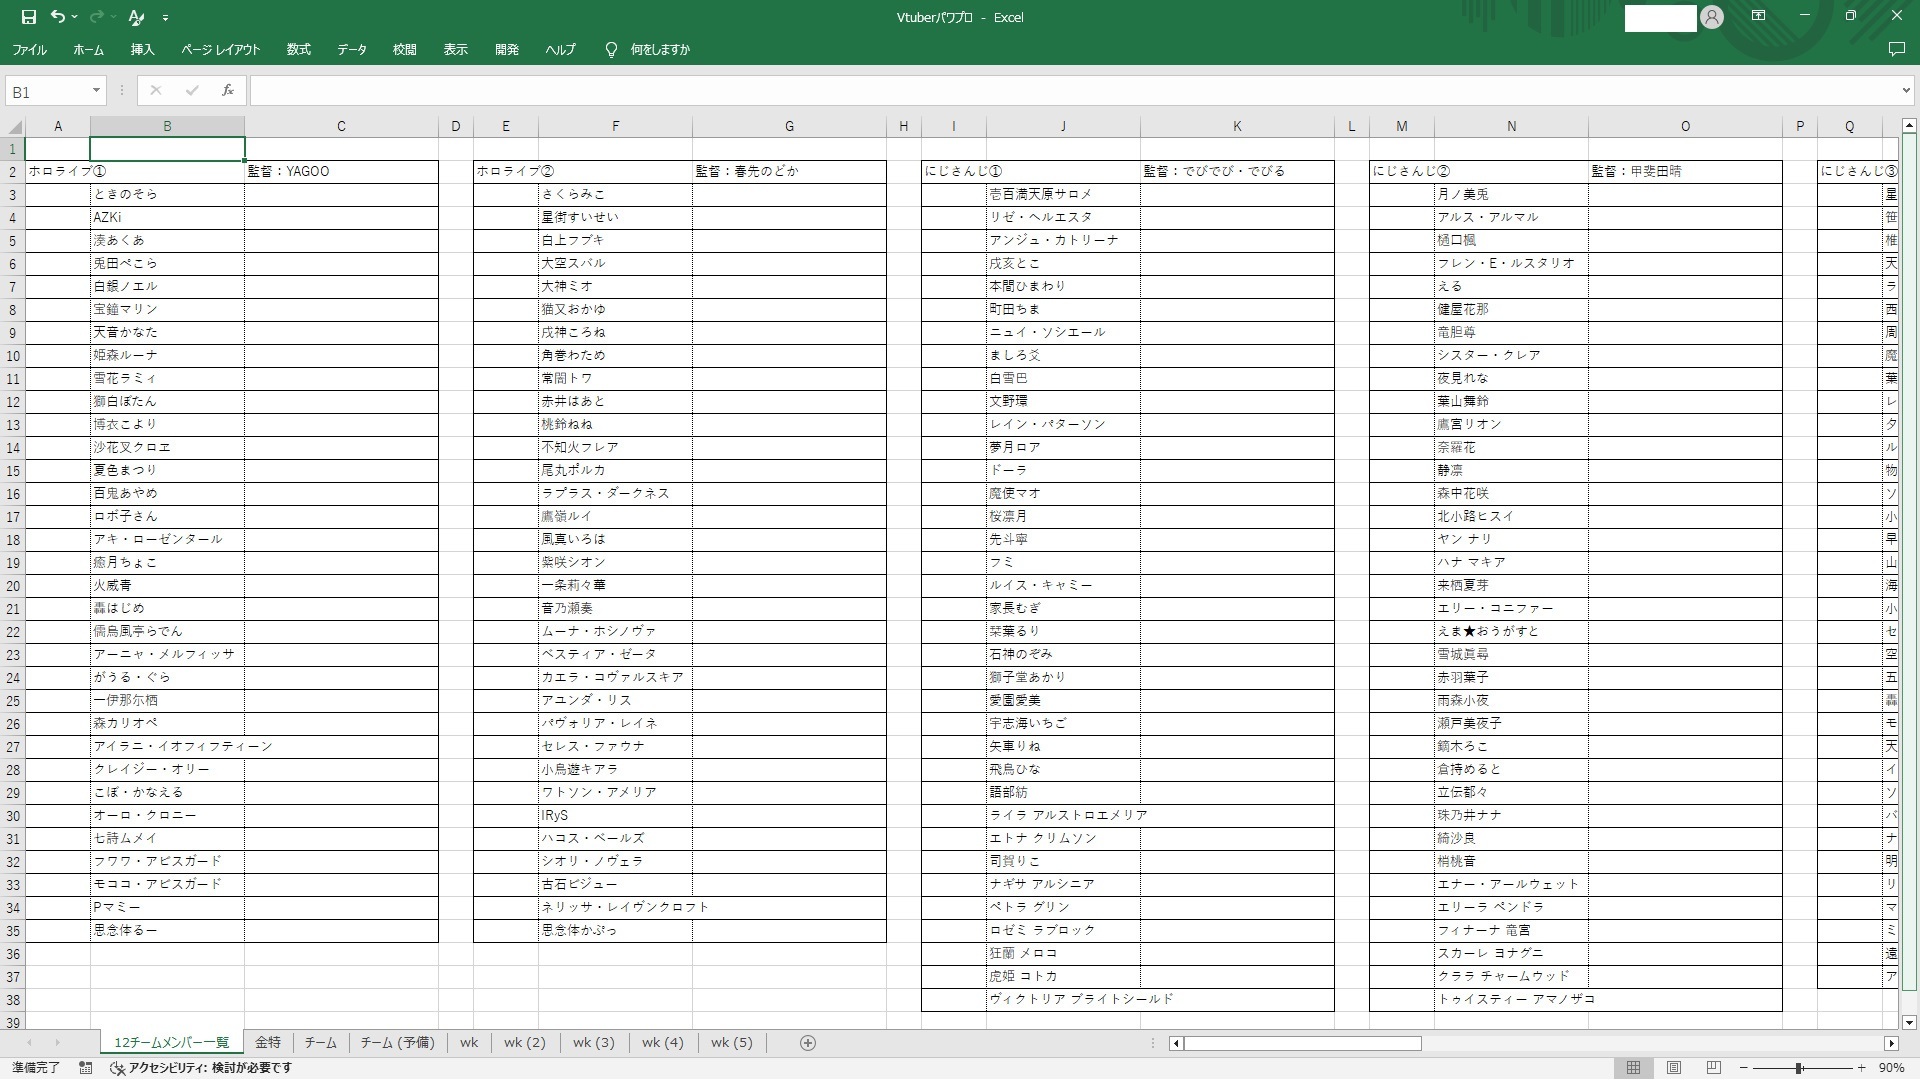The width and height of the screenshot is (1920, 1080).
Task: Click the enter checkmark in formula bar
Action: point(191,91)
